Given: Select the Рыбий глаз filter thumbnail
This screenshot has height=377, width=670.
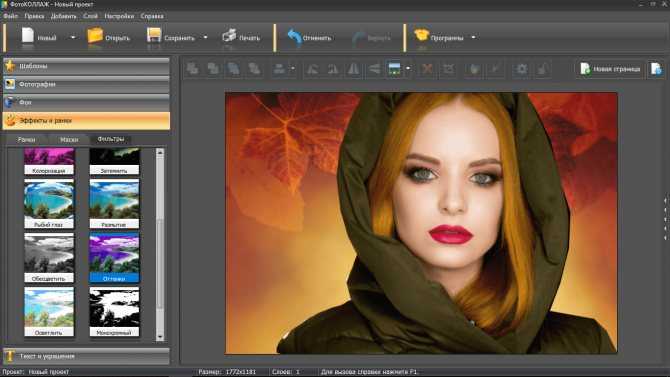Looking at the screenshot, I should 49,203.
